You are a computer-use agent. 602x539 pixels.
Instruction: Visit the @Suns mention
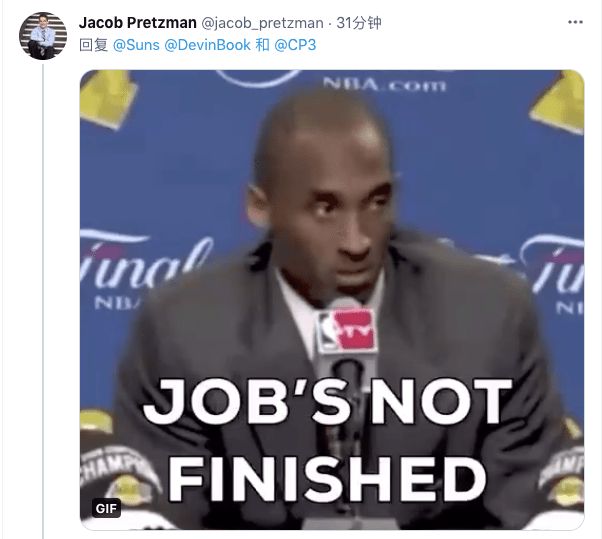136,45
